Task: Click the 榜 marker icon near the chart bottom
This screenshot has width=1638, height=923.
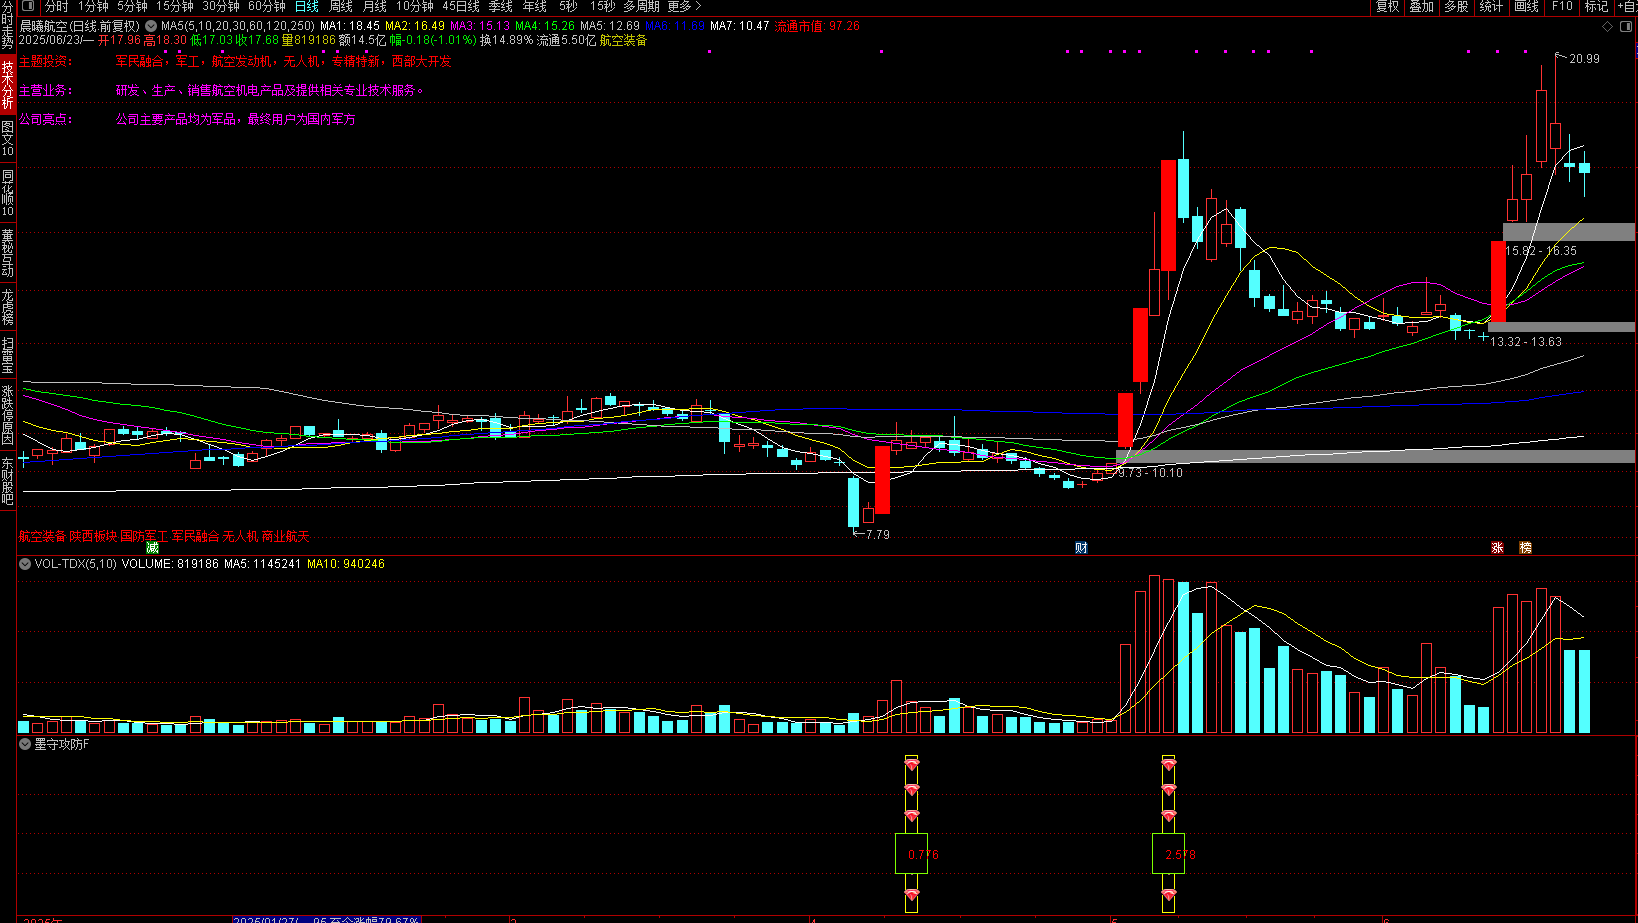Action: pyautogui.click(x=1525, y=547)
